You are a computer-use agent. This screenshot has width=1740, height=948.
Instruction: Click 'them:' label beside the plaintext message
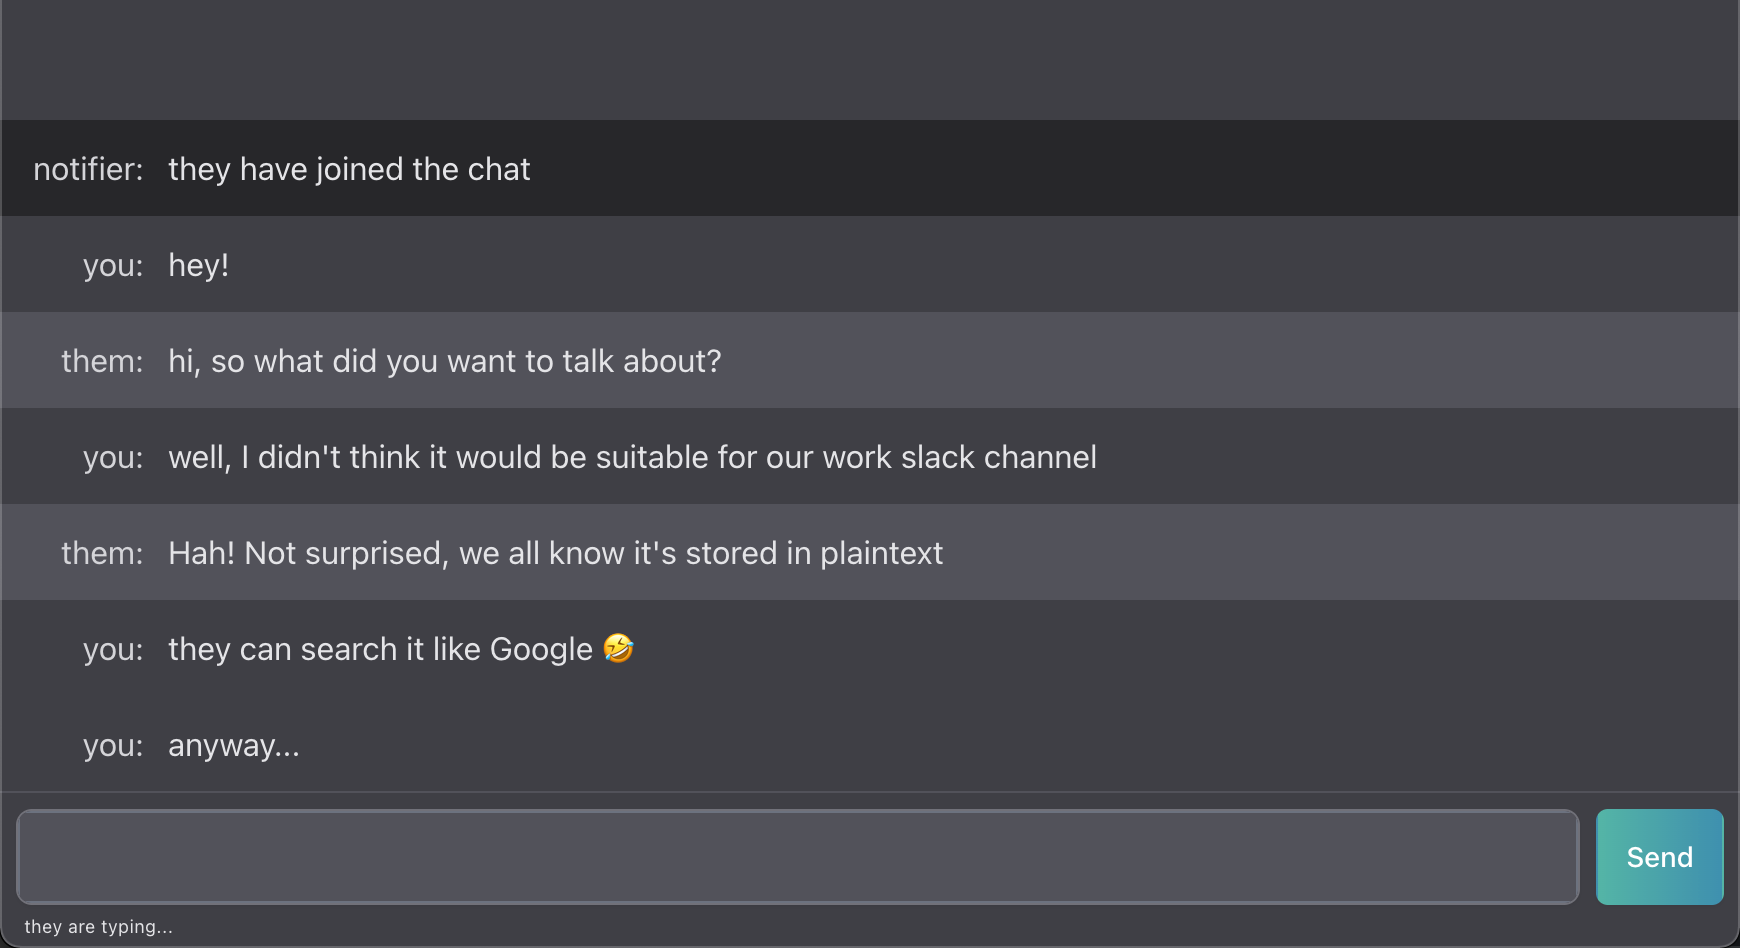tap(102, 553)
